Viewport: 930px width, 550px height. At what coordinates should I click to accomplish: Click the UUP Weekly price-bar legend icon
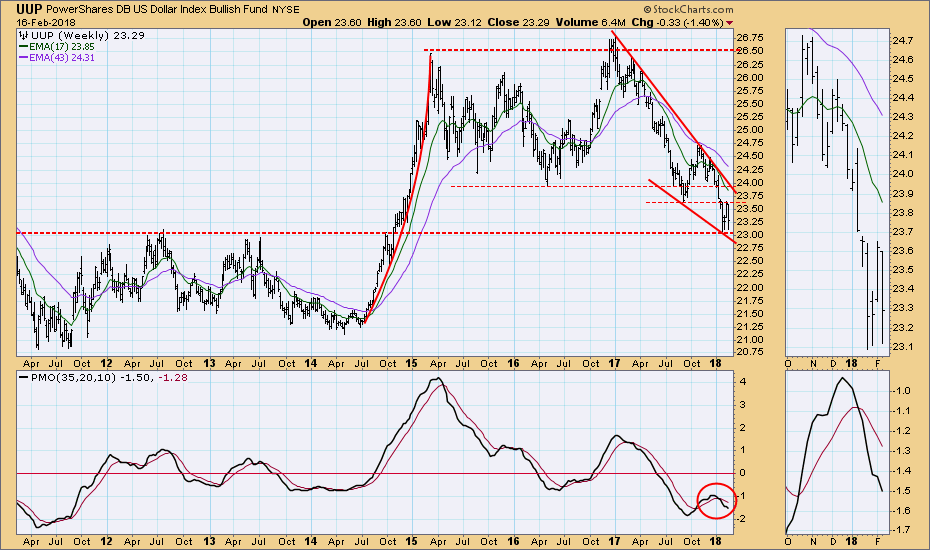pos(24,35)
